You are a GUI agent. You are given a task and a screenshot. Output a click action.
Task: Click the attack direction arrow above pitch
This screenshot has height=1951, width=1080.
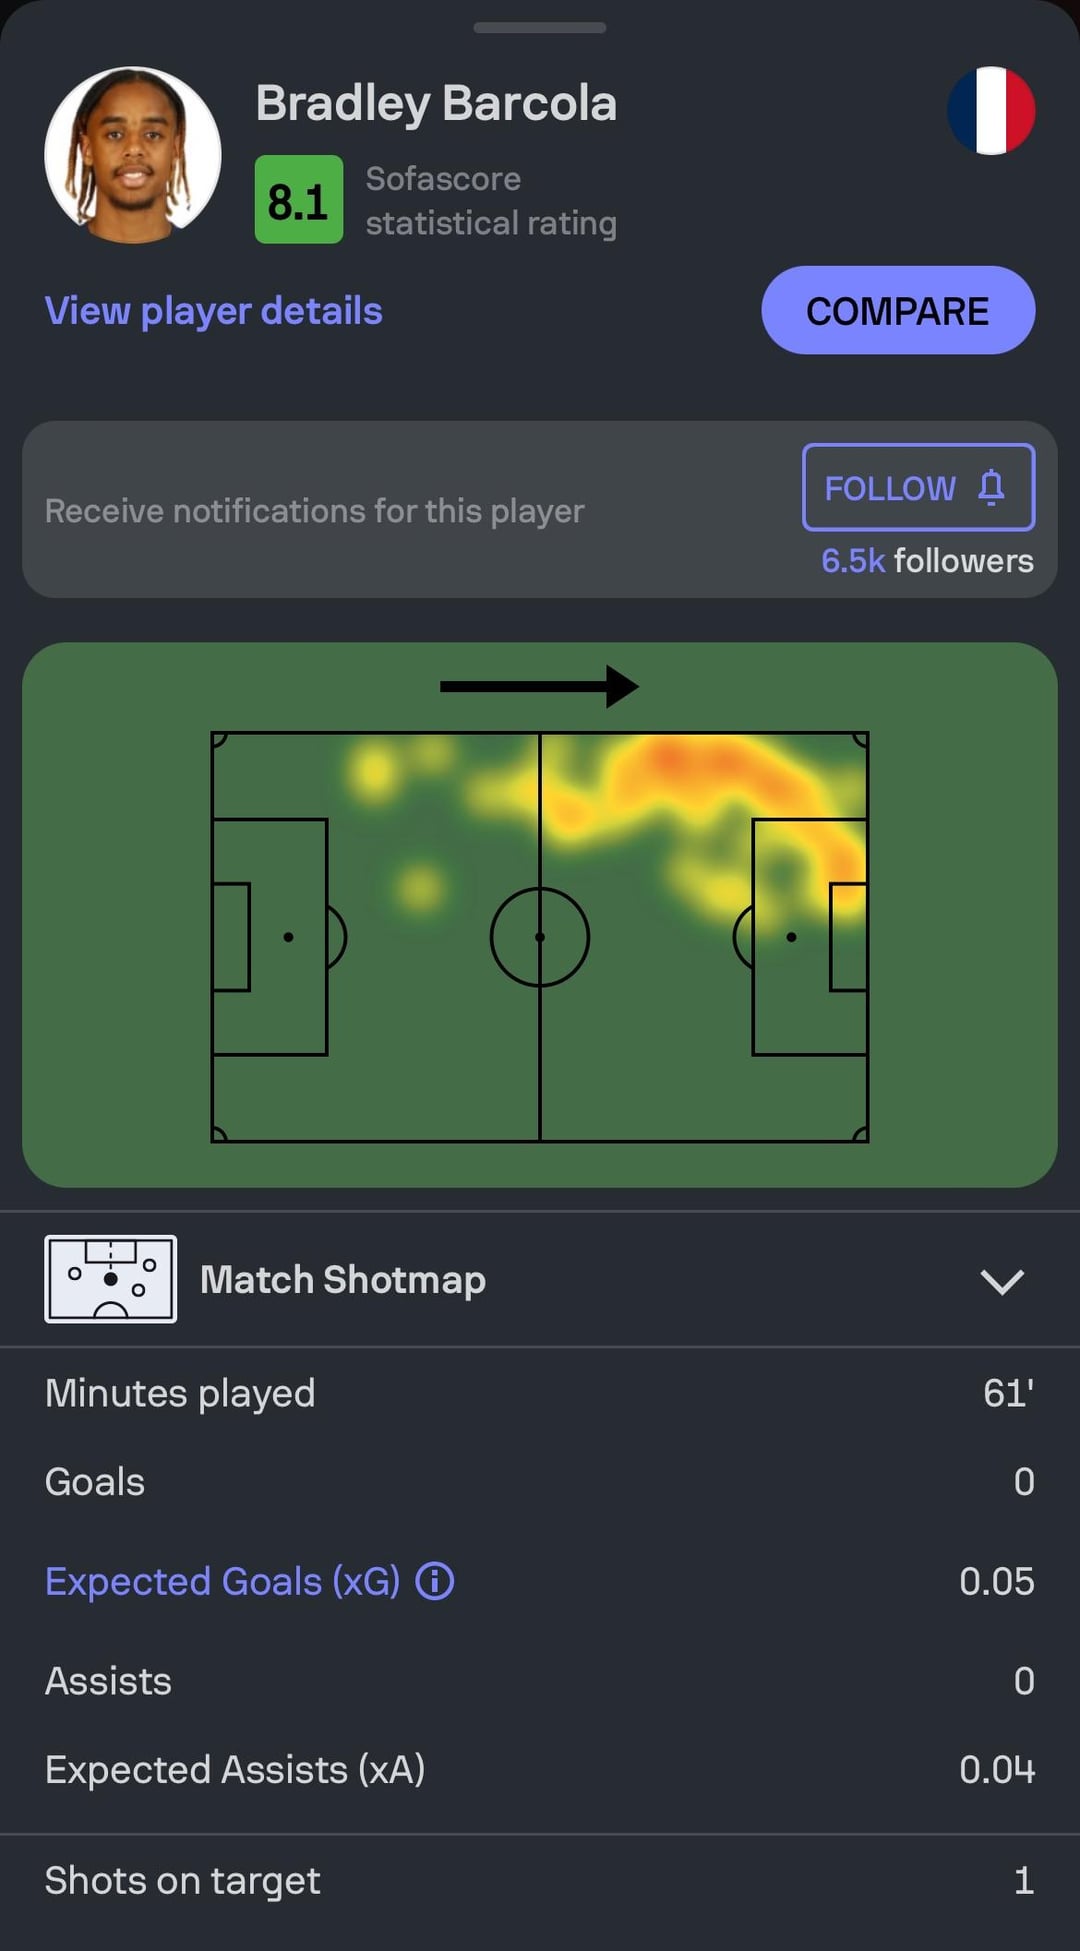click(539, 686)
